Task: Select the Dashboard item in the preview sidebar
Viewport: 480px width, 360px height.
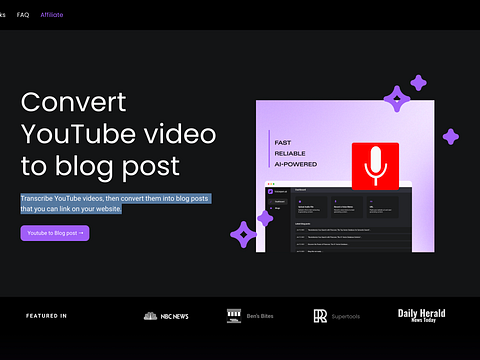Action: pyautogui.click(x=278, y=202)
